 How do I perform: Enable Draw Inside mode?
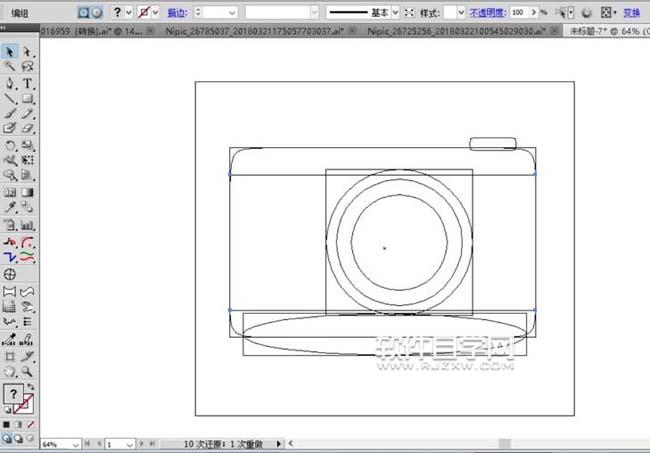pyautogui.click(x=30, y=438)
